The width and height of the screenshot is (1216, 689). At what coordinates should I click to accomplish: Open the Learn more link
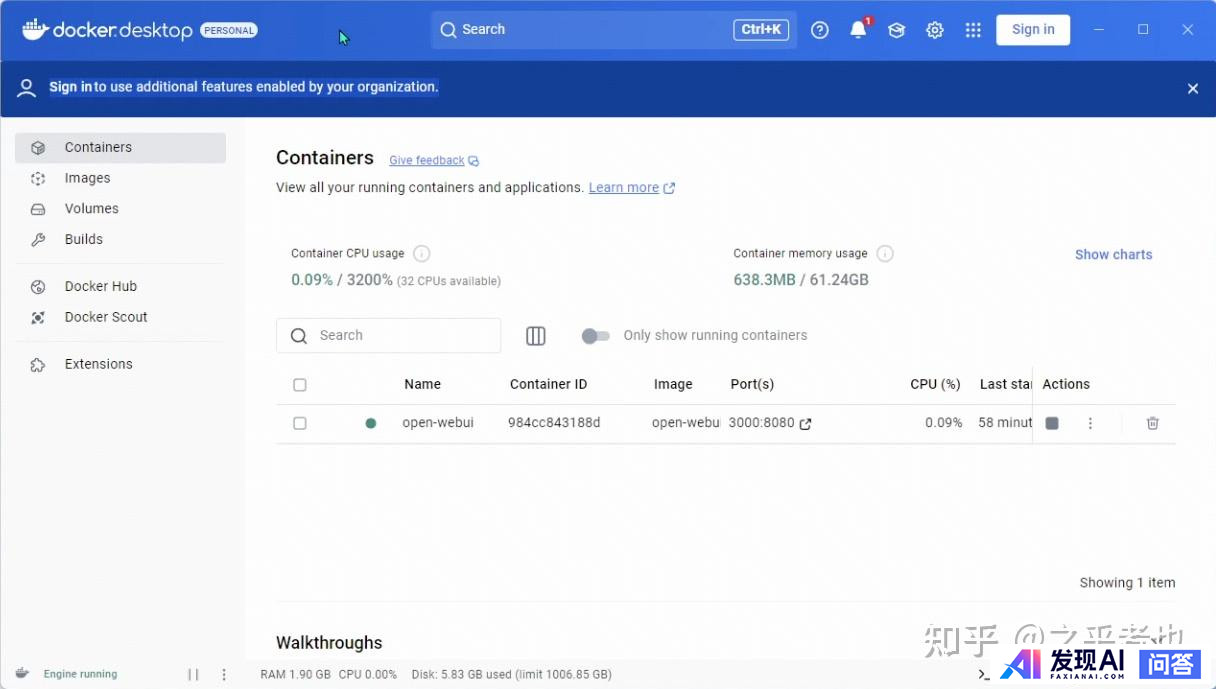624,188
